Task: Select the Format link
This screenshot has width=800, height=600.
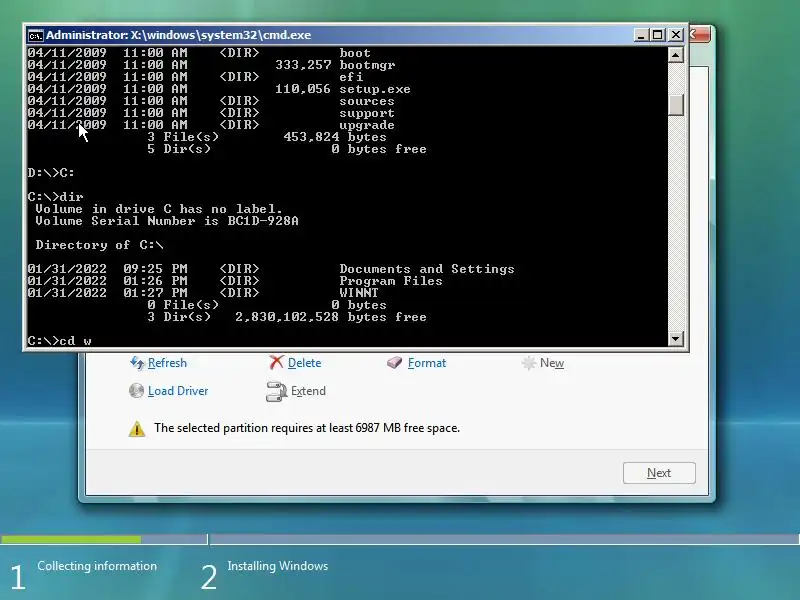Action: 427,363
